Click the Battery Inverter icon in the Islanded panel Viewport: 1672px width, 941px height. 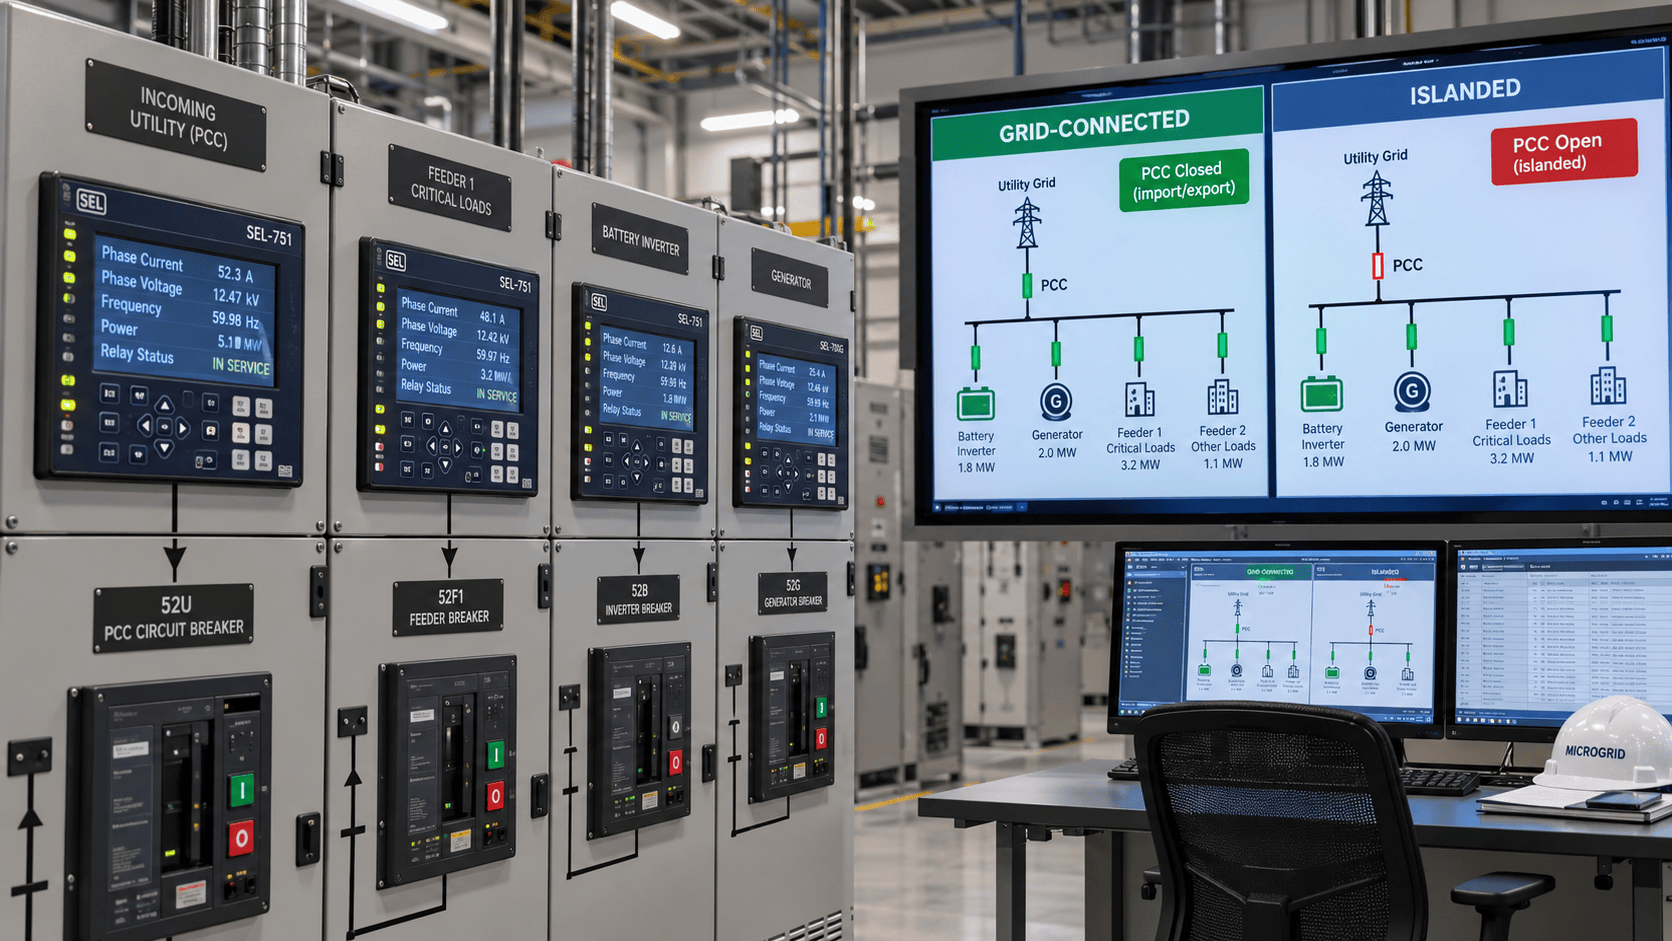1321,394
